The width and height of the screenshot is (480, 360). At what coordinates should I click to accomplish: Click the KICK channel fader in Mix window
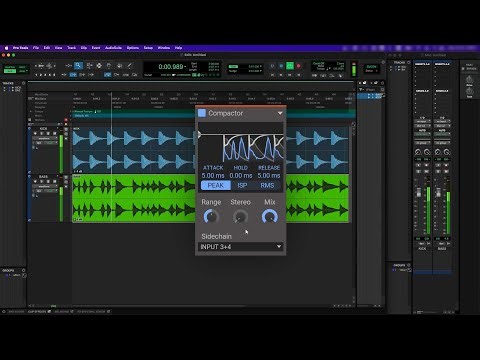[x=419, y=193]
